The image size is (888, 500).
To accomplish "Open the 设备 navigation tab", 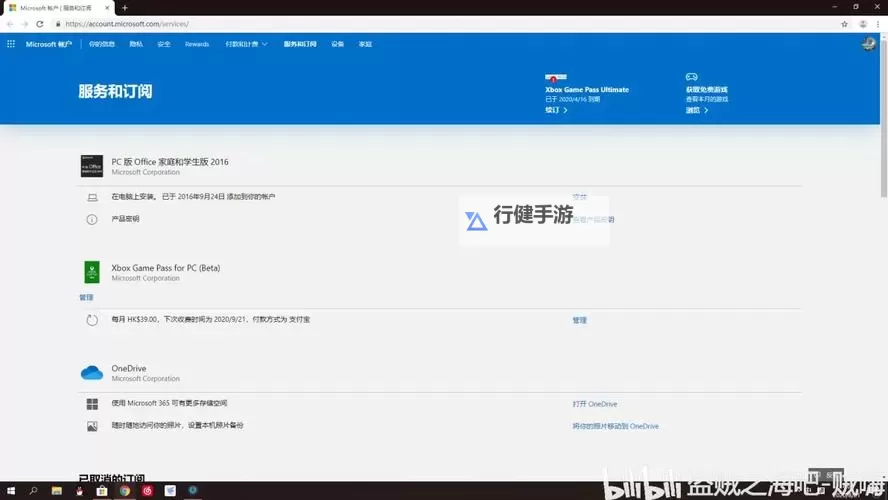I will (x=338, y=44).
